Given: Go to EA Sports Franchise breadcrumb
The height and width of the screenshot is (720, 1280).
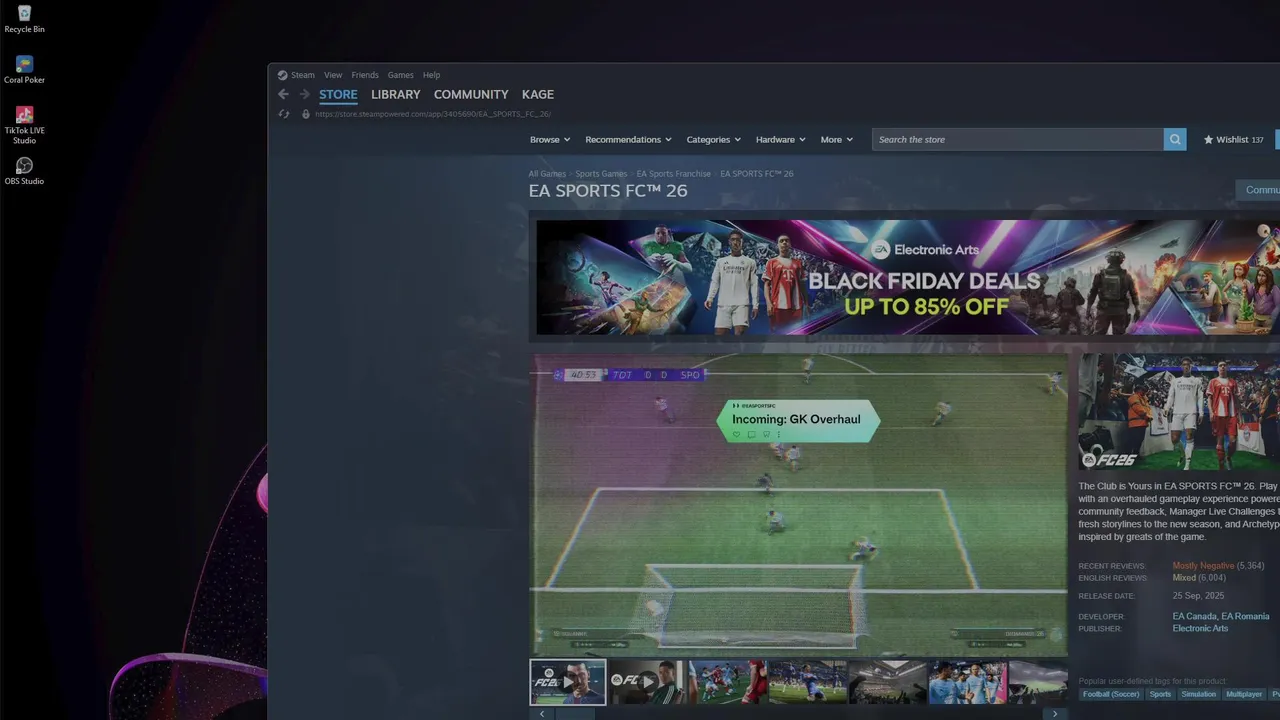Looking at the screenshot, I should pyautogui.click(x=674, y=174).
